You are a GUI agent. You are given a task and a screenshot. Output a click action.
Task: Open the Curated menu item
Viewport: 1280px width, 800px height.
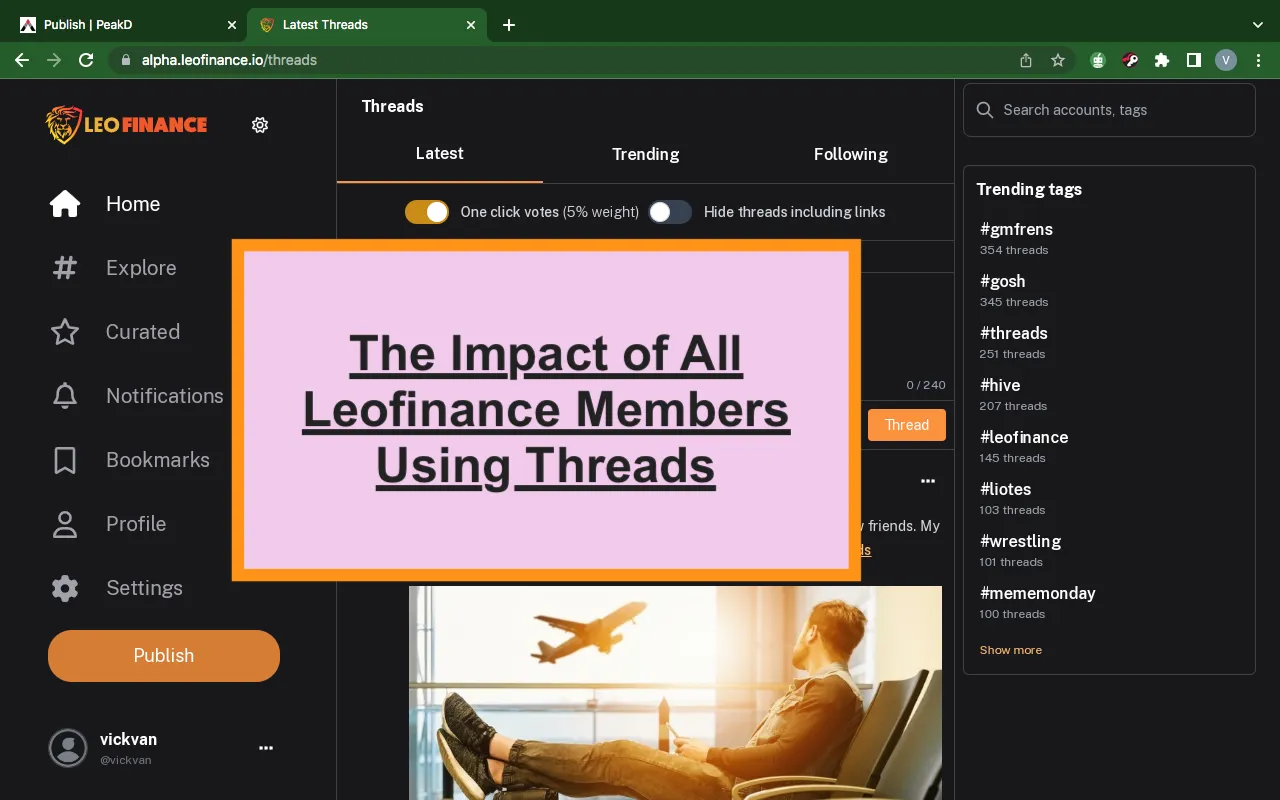(143, 332)
